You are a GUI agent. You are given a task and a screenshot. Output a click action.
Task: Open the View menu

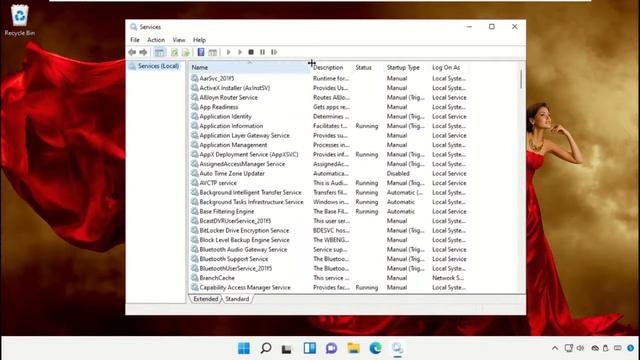(179, 40)
